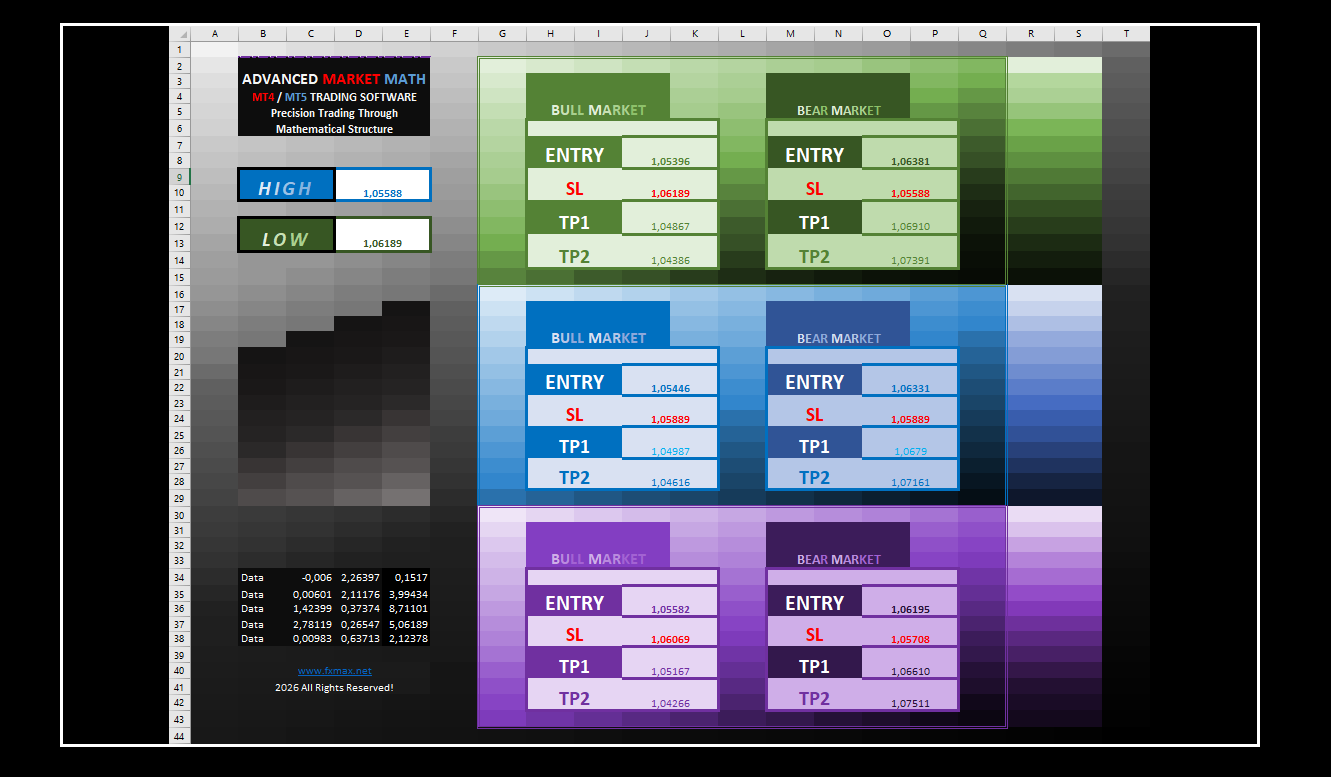Click column header H
This screenshot has width=1331, height=777.
click(550, 34)
